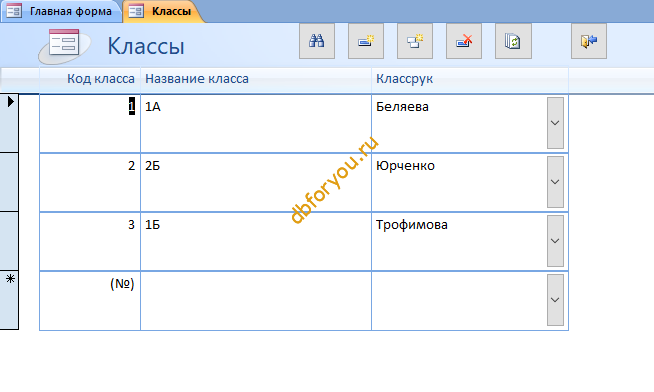Click the binoculars Find record button

click(317, 41)
